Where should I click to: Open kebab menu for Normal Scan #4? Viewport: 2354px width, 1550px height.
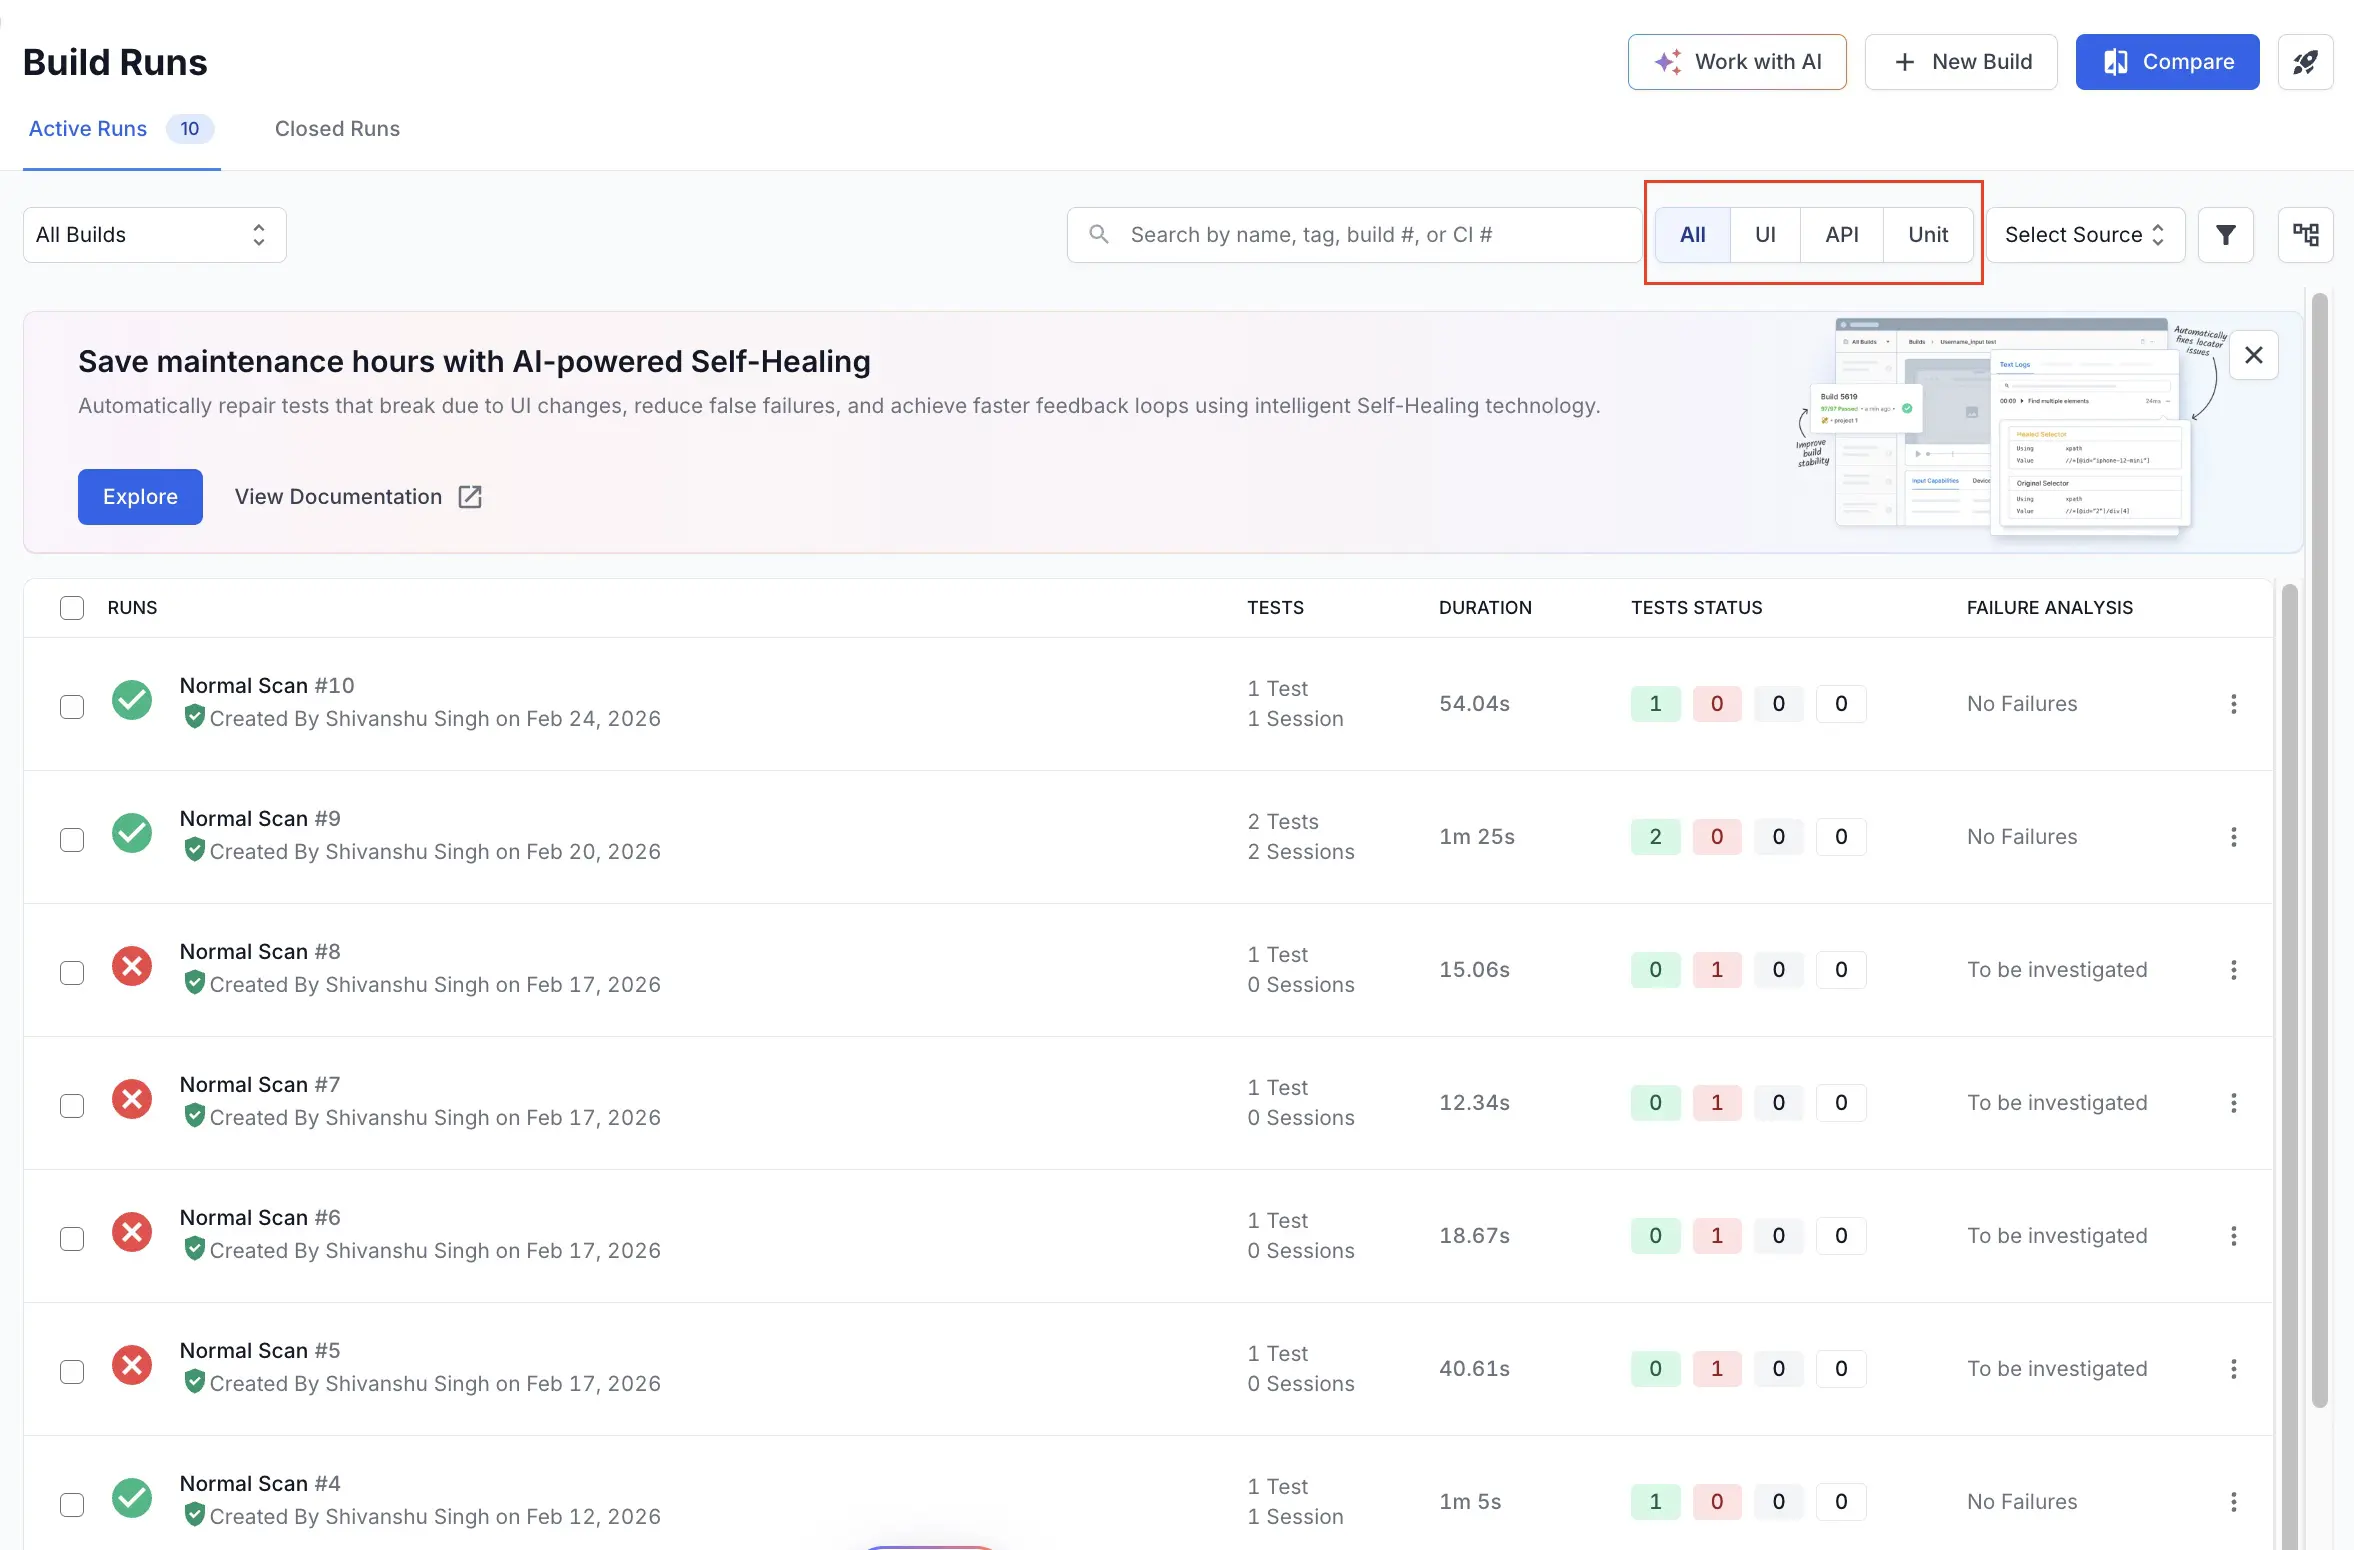tap(2233, 1502)
